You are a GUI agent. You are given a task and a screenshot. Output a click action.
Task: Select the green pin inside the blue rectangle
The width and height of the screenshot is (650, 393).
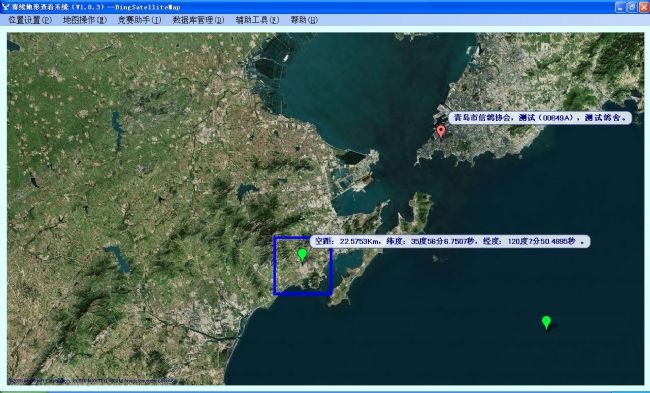302,255
